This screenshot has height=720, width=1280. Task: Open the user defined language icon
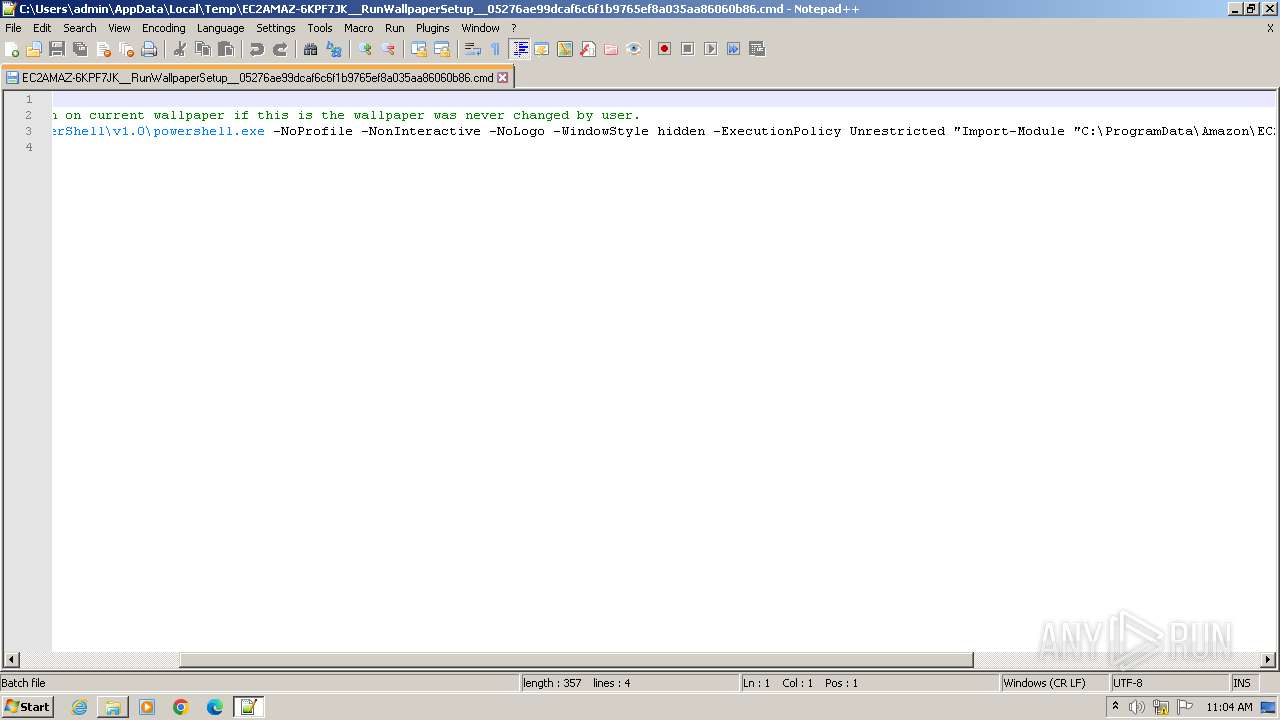[542, 49]
